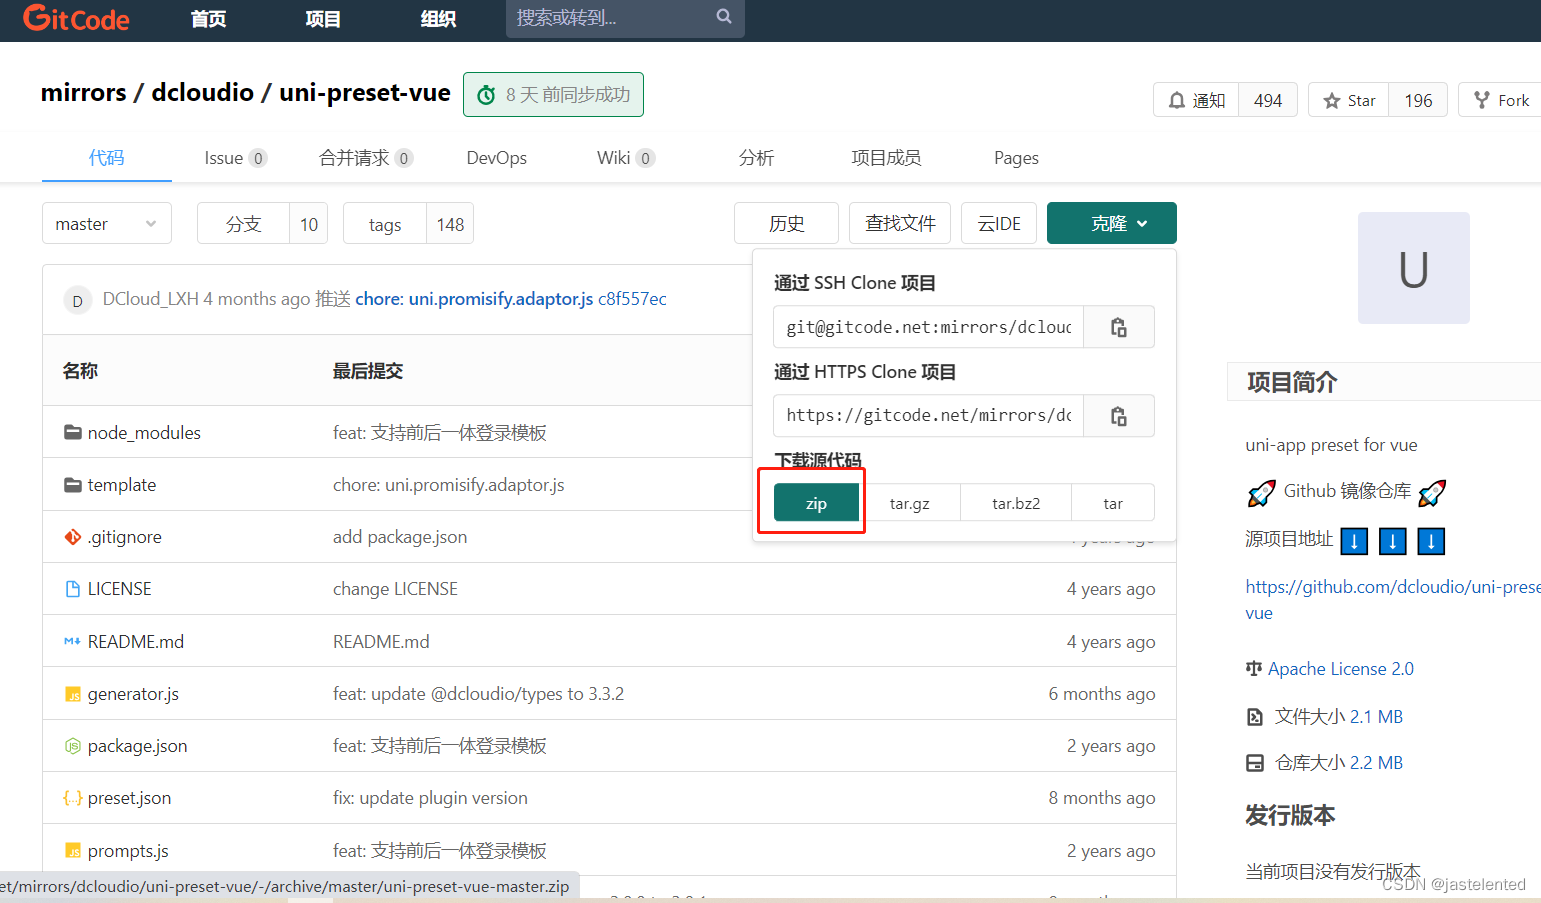Click the project avatar U thumbnail
Viewport: 1541px width, 903px height.
(x=1414, y=268)
